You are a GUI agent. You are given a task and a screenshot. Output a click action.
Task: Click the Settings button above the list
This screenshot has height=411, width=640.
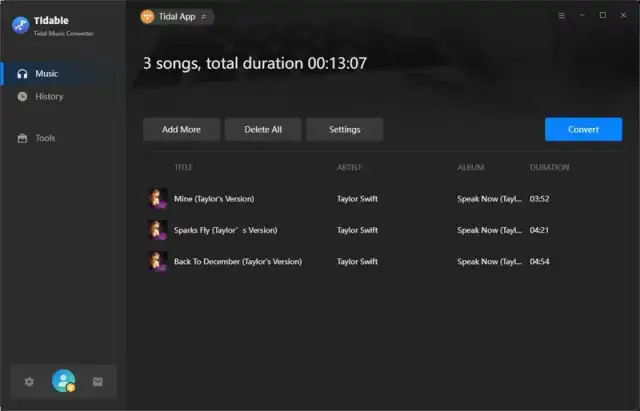344,129
